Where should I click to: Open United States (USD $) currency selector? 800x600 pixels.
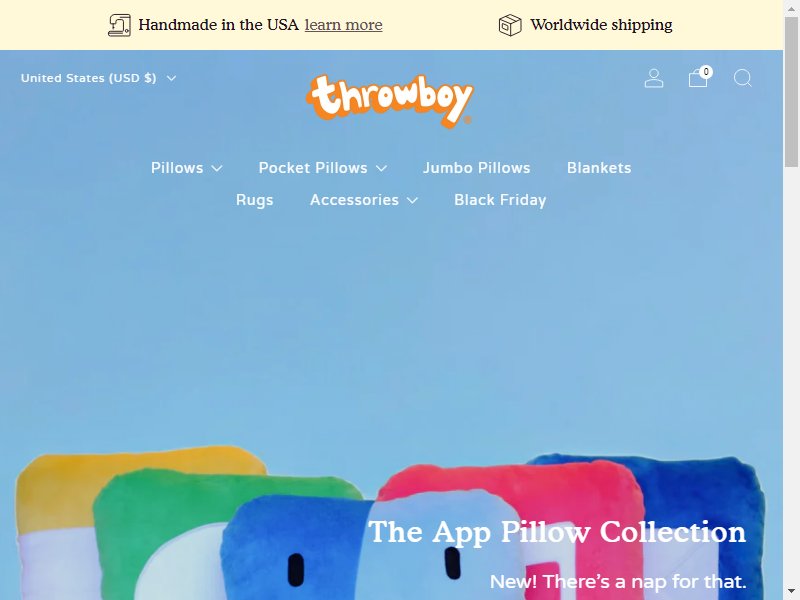tap(98, 78)
